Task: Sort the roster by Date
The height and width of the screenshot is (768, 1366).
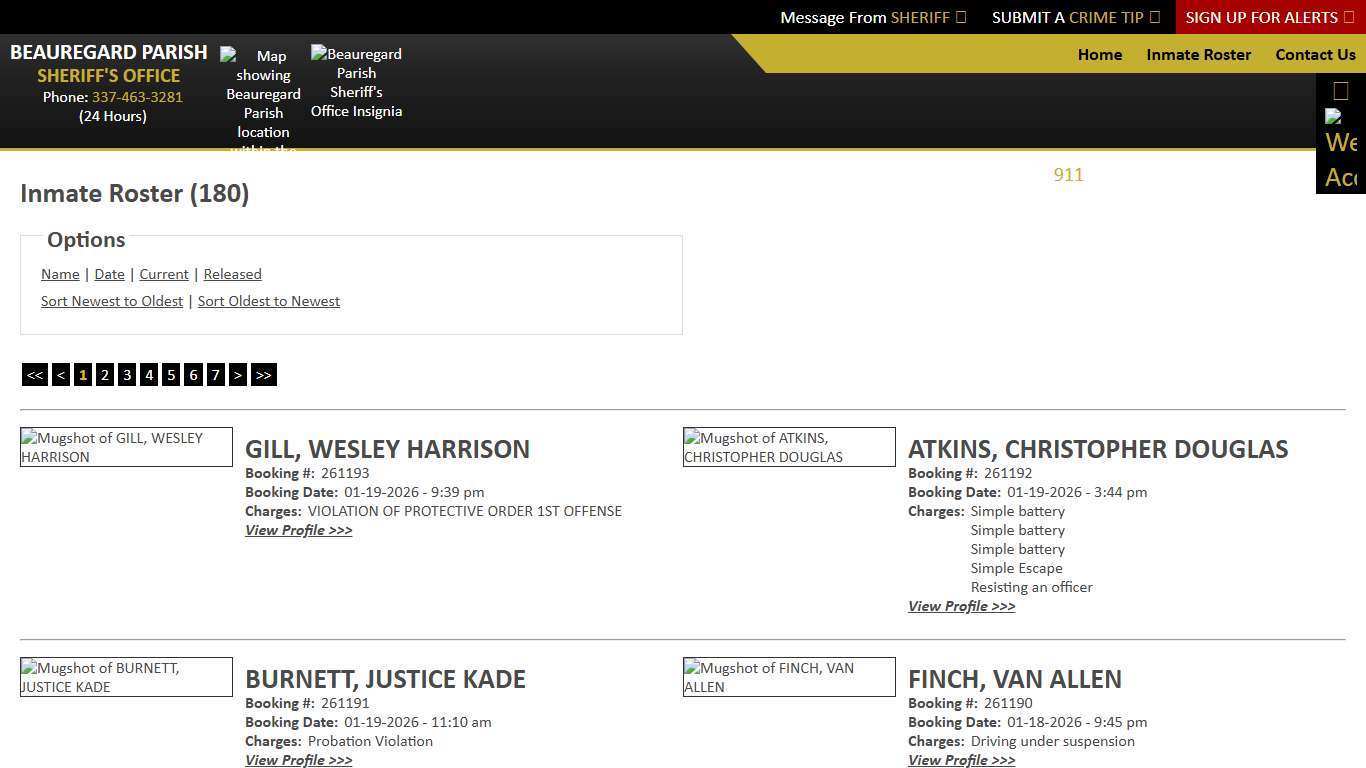Action: coord(109,274)
